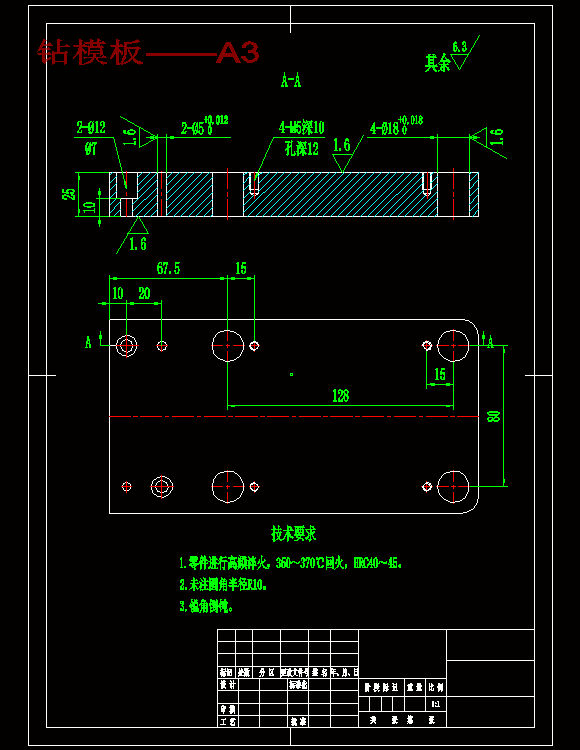The image size is (580, 750).
Task: Select the 10 dimension beside the 20
Action: (x=118, y=293)
